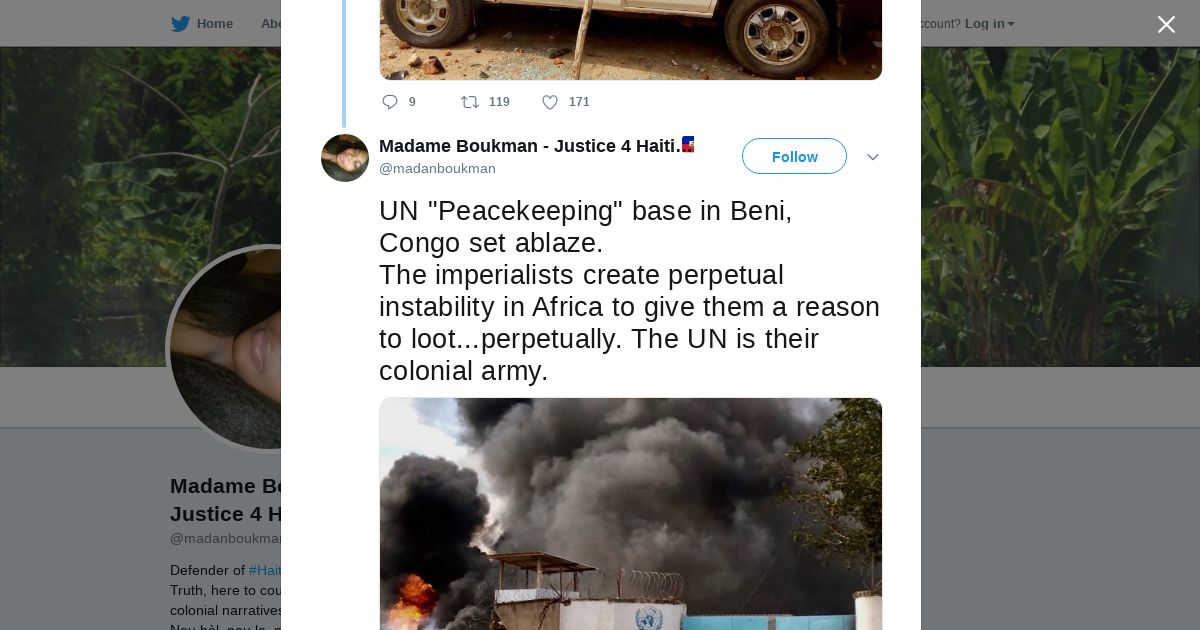Like the tweet with the heart icon
This screenshot has width=1200, height=630.
pos(550,102)
